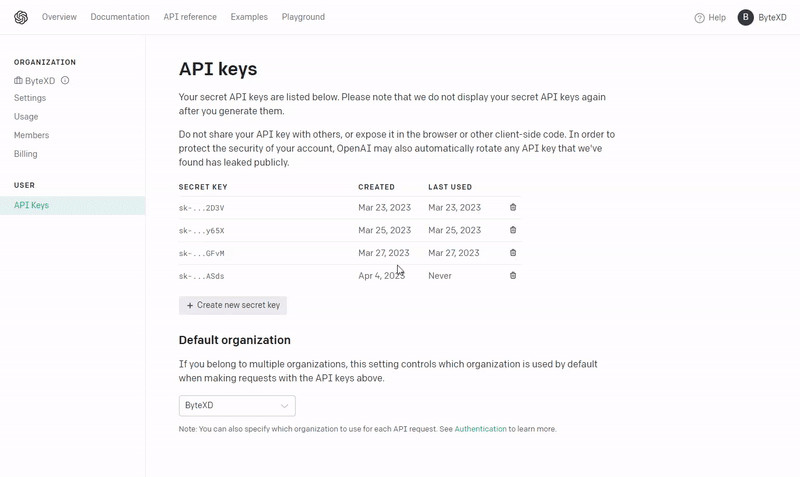Create new secret key
800x477 pixels.
(233, 305)
